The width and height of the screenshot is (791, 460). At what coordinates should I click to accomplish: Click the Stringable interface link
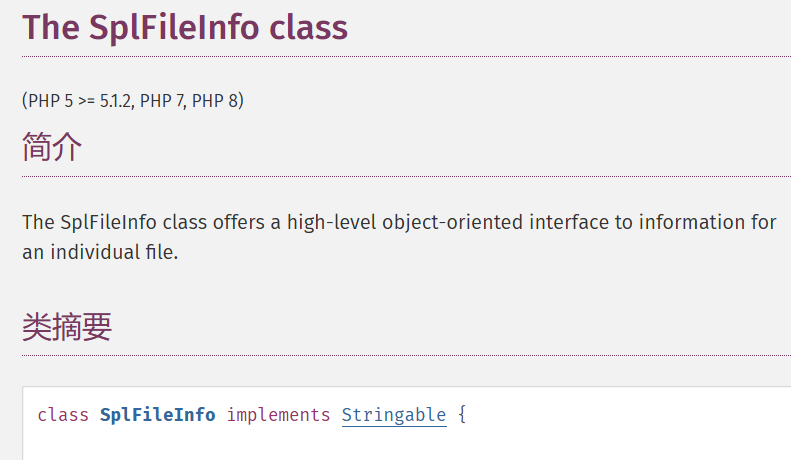(394, 415)
